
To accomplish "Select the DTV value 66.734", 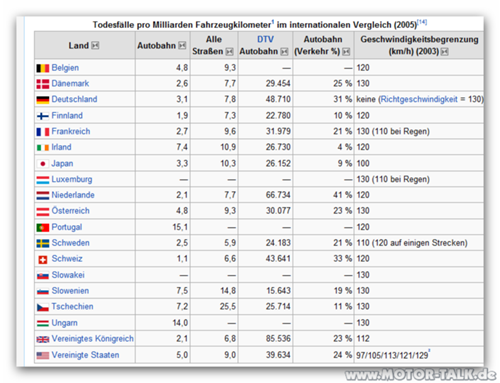I will click(278, 195).
